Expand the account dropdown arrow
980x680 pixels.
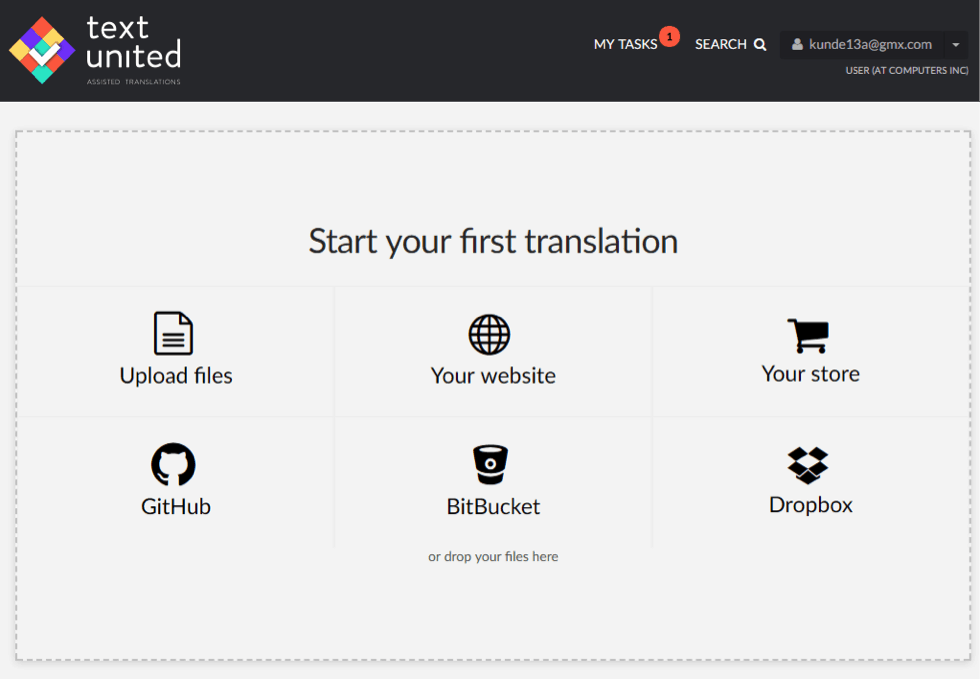coord(956,45)
